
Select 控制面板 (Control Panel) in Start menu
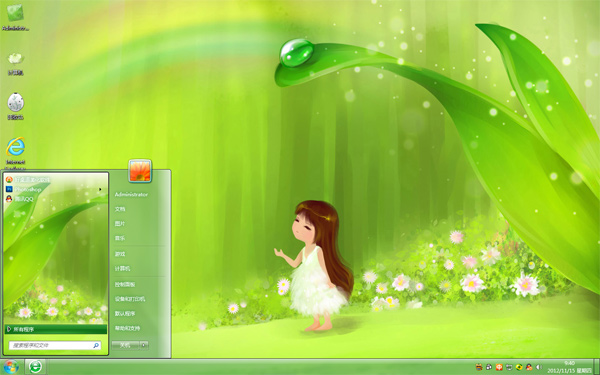(125, 285)
